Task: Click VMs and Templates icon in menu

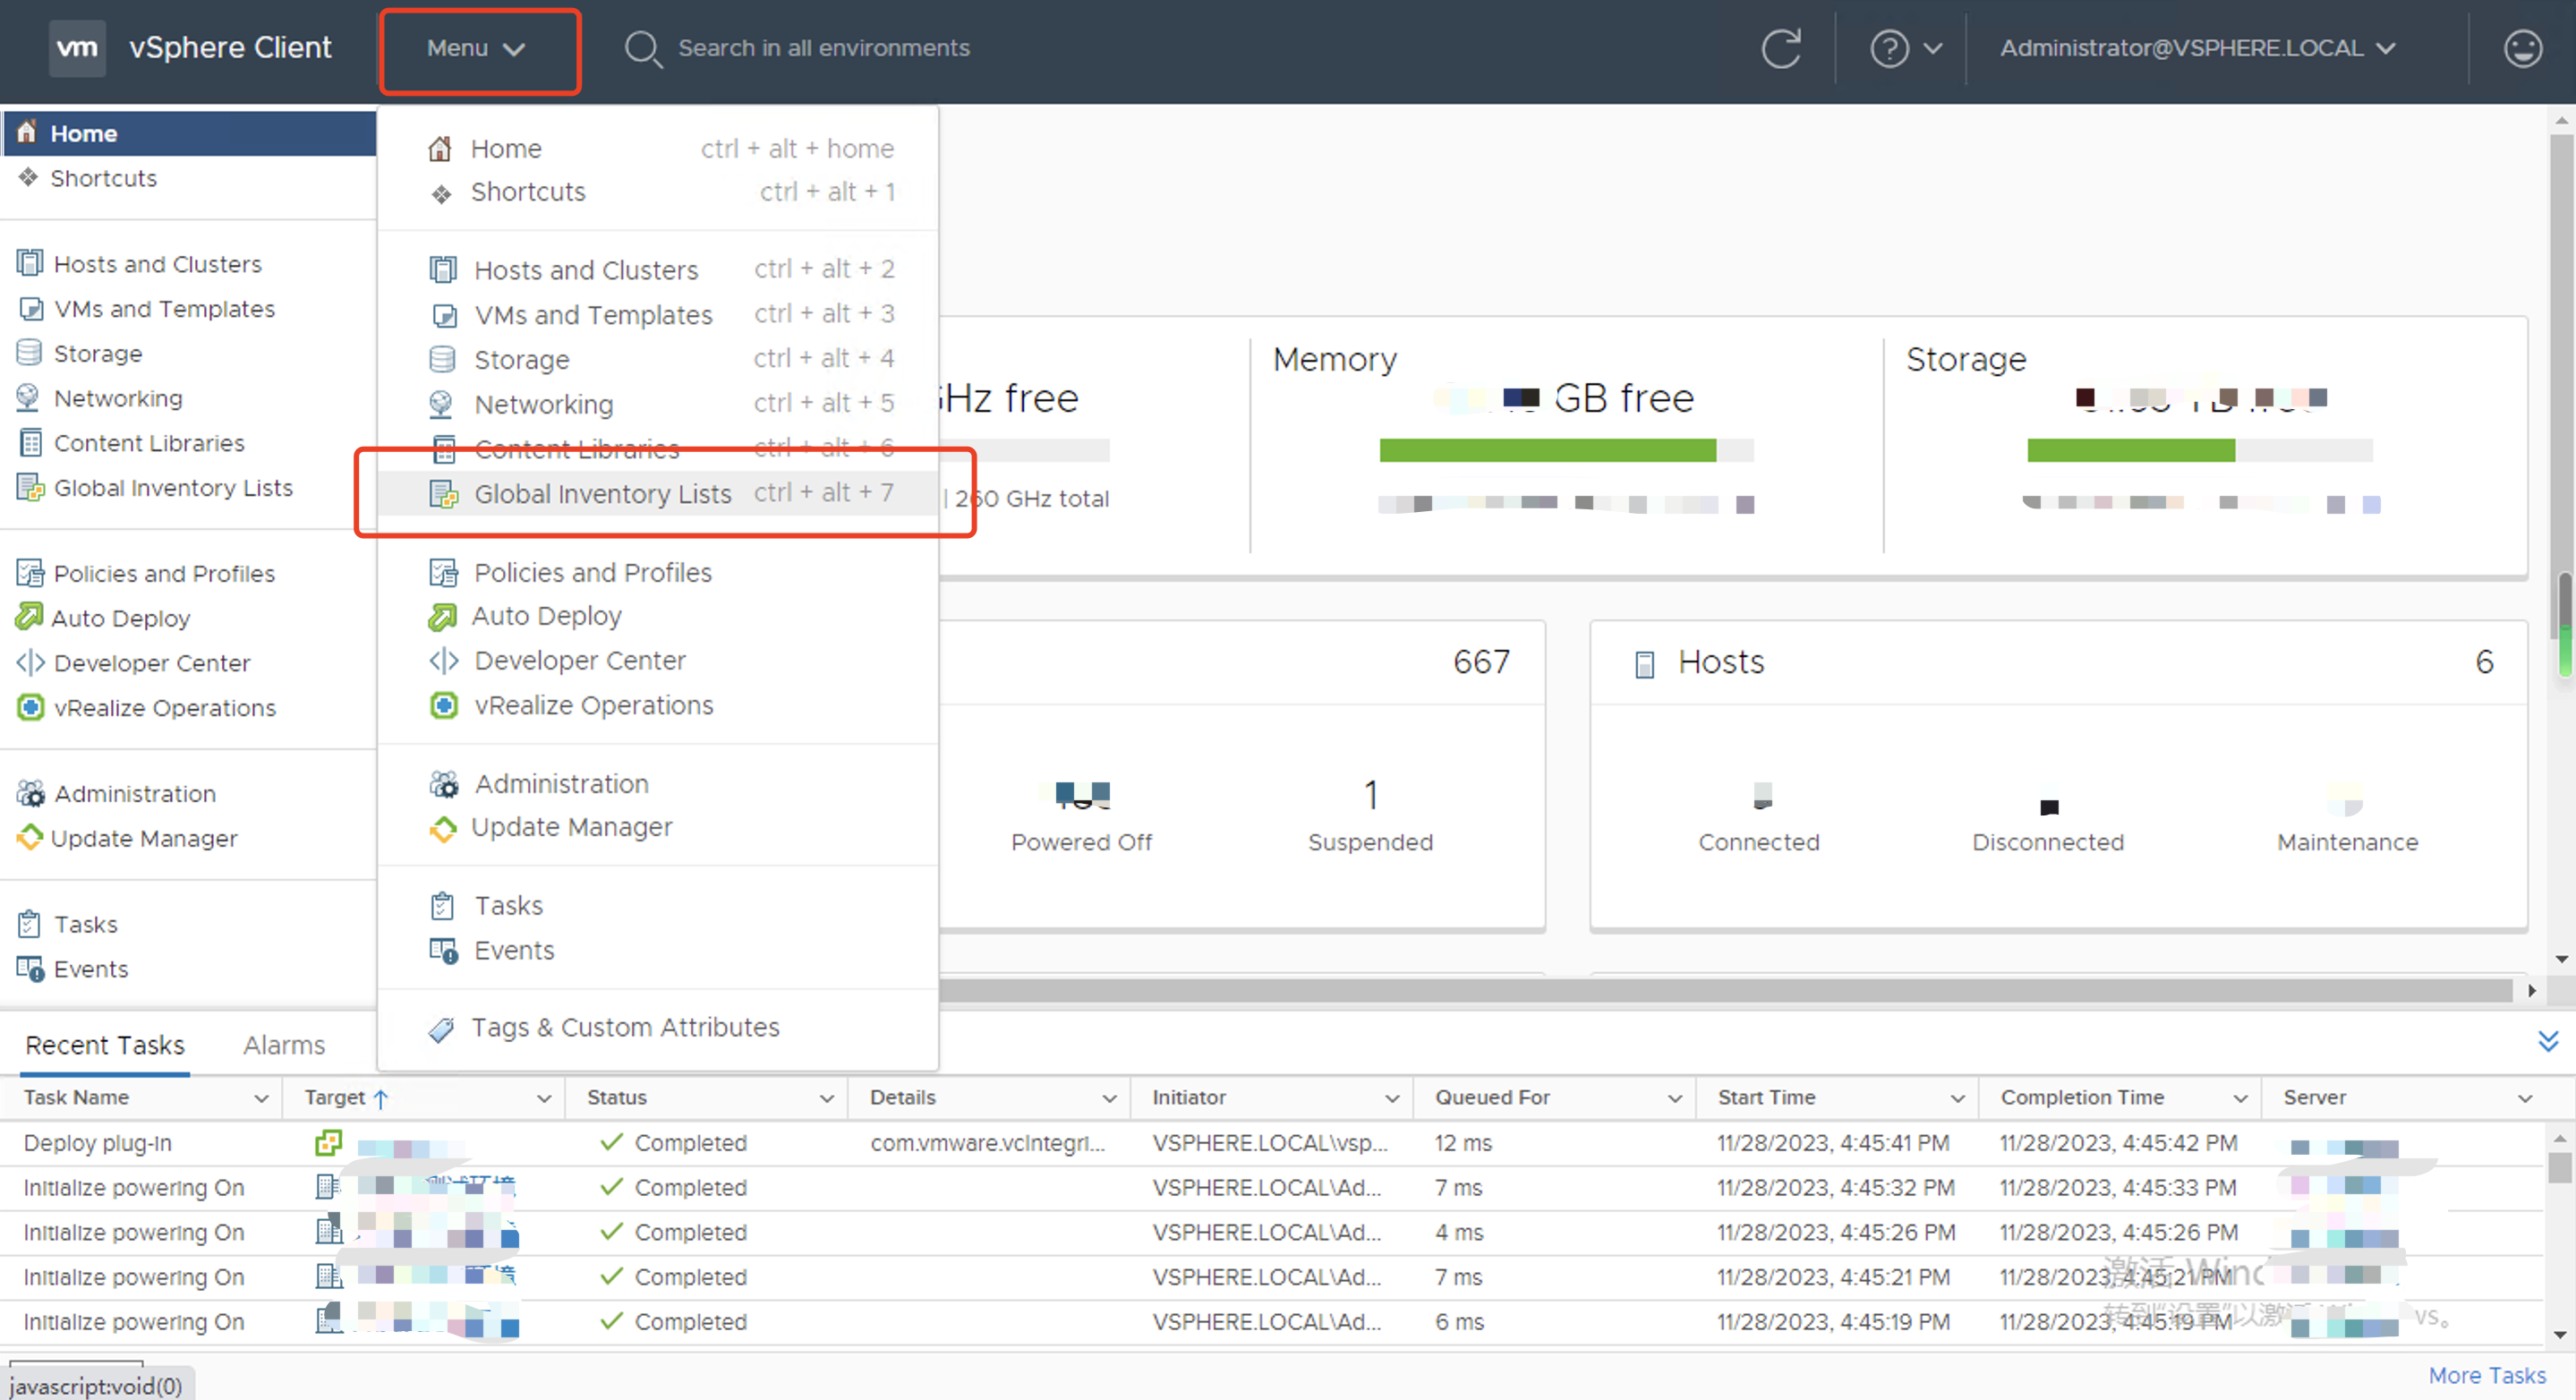Action: pos(443,315)
